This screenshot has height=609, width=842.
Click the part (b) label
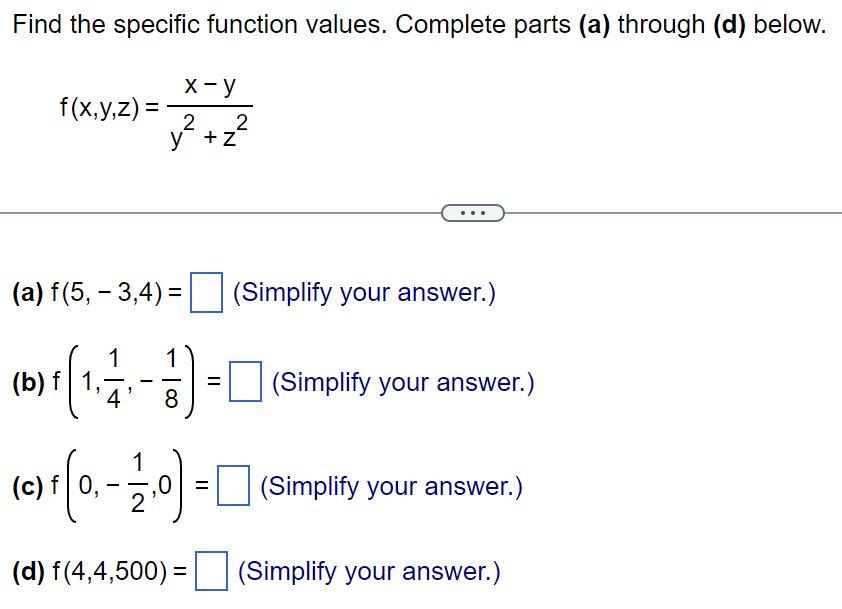click(27, 379)
